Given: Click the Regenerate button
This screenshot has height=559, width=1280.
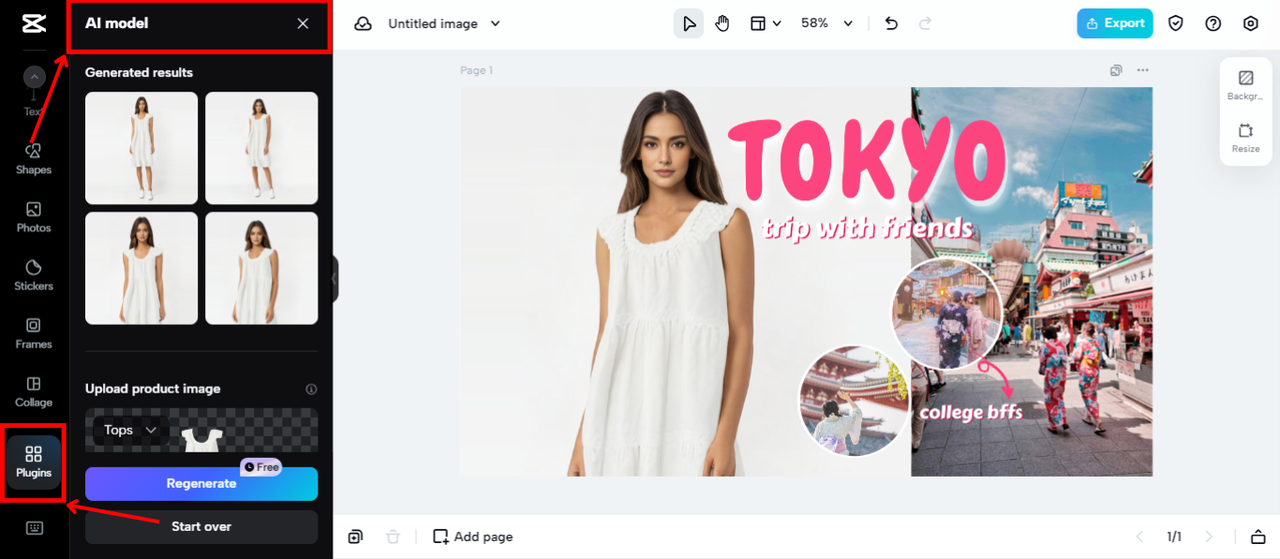Looking at the screenshot, I should click(201, 484).
